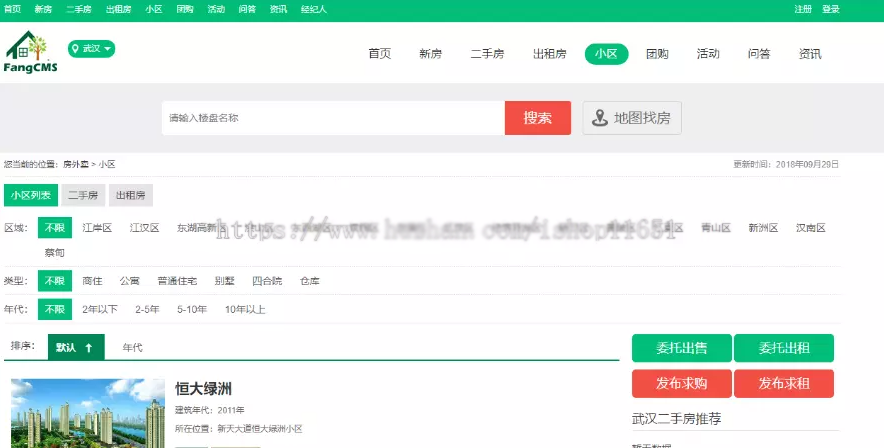The height and width of the screenshot is (448, 884).
Task: Sort listings by 年代
Action: 132,348
